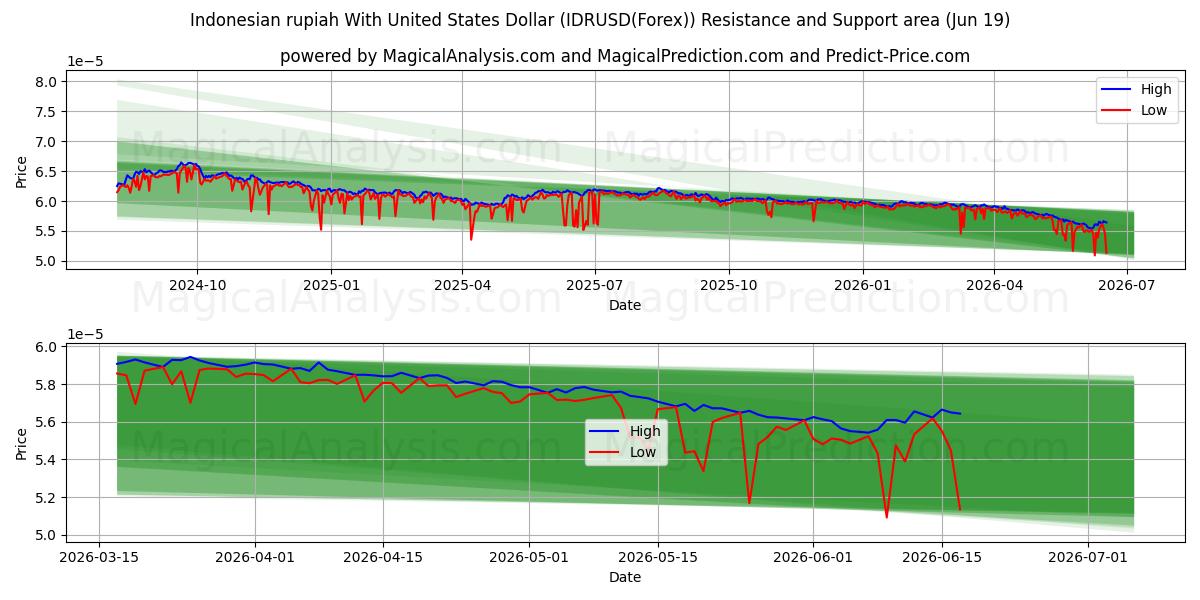This screenshot has width=1200, height=600.
Task: Click the bottom chart x-axis label 2026-04-15
Action: [383, 560]
